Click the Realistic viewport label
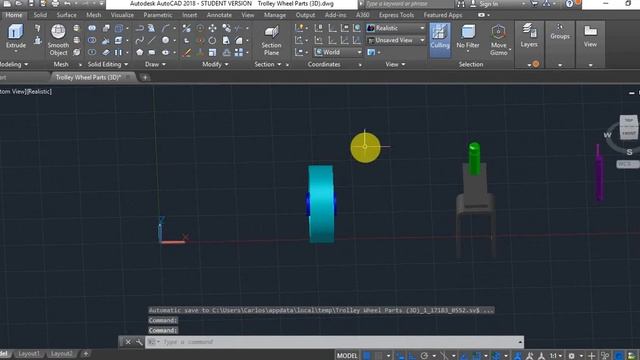The height and width of the screenshot is (360, 640). (39, 92)
